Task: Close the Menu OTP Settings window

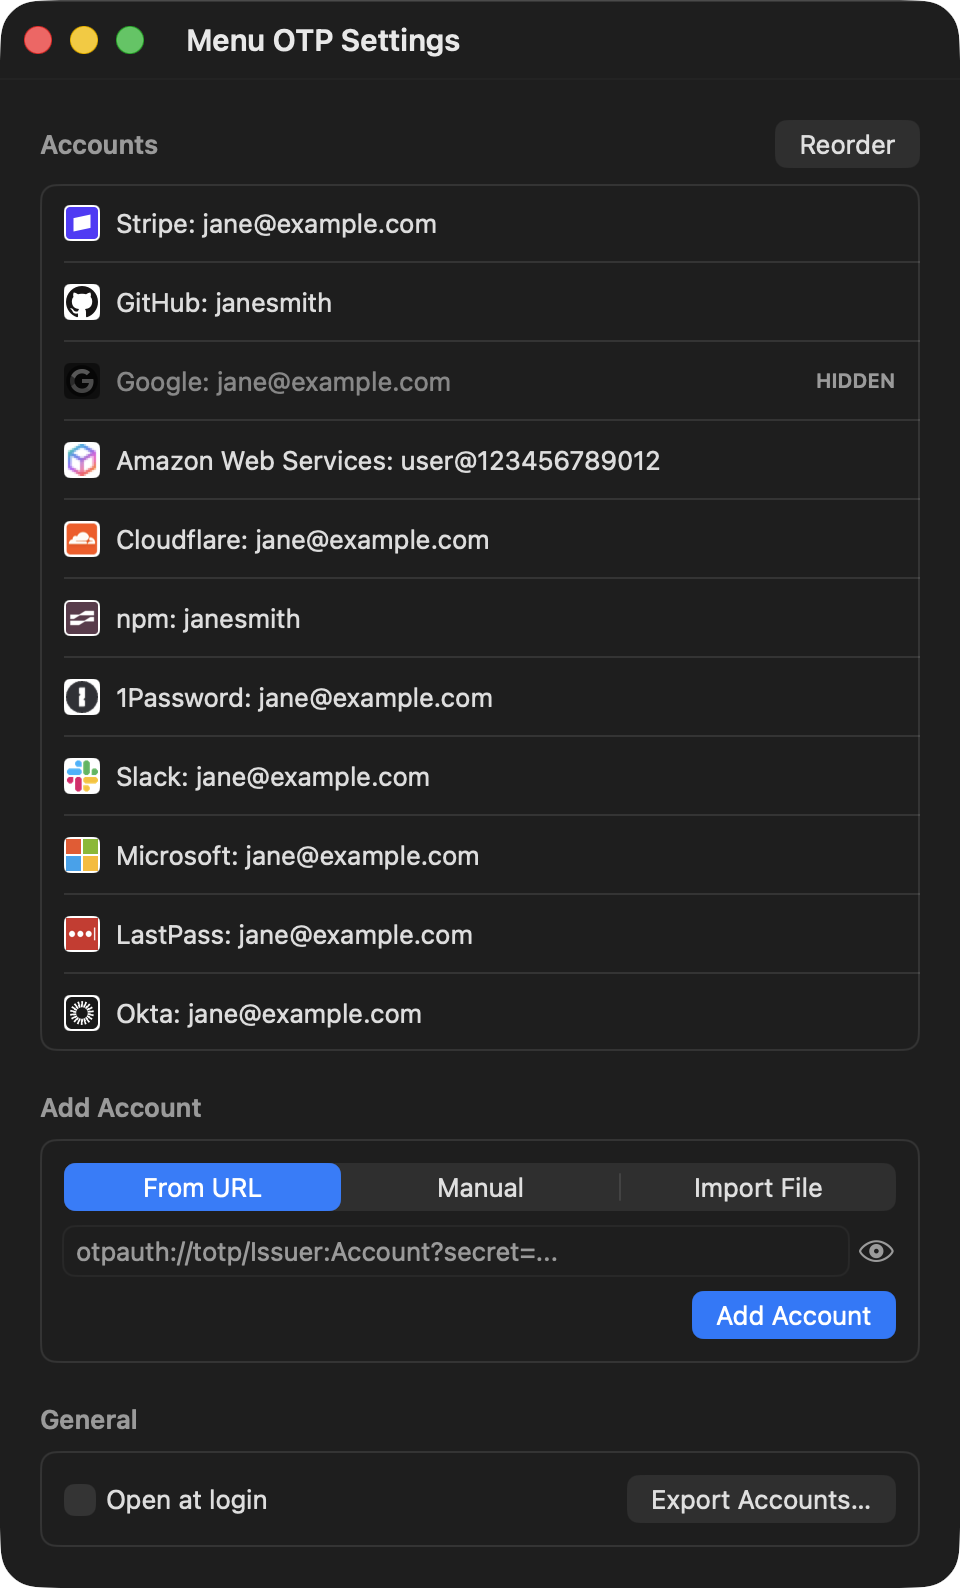Action: (38, 40)
